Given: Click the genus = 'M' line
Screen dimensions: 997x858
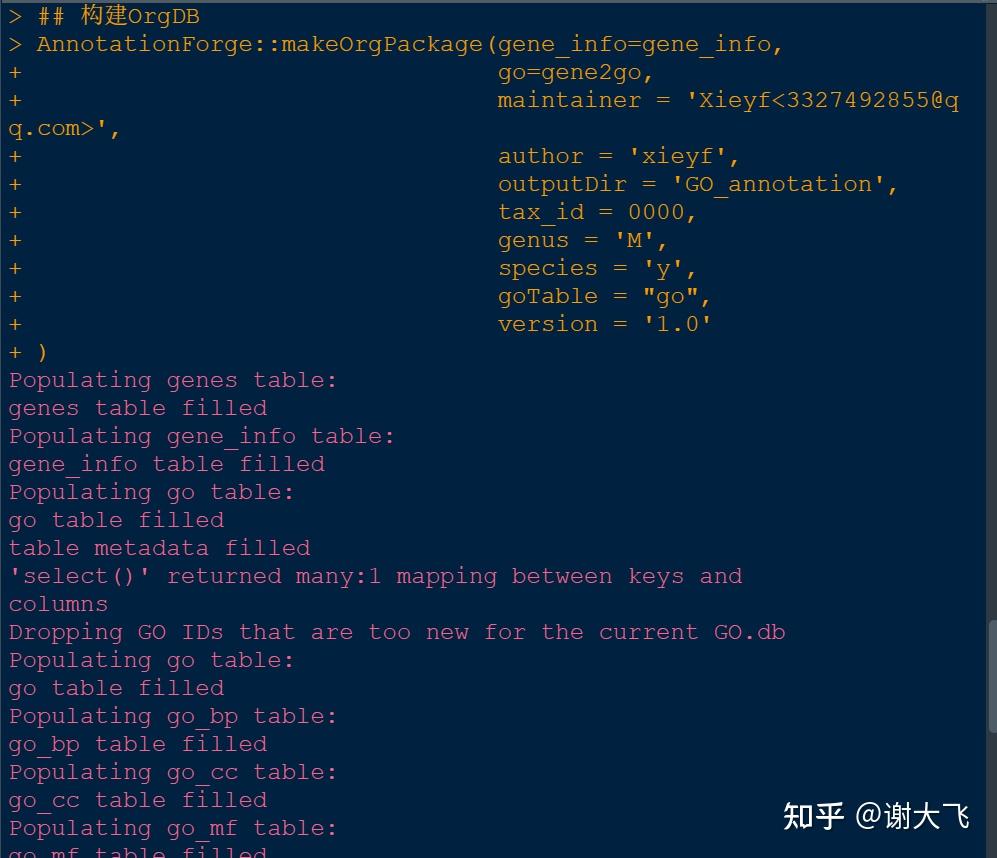Looking at the screenshot, I should (x=582, y=240).
